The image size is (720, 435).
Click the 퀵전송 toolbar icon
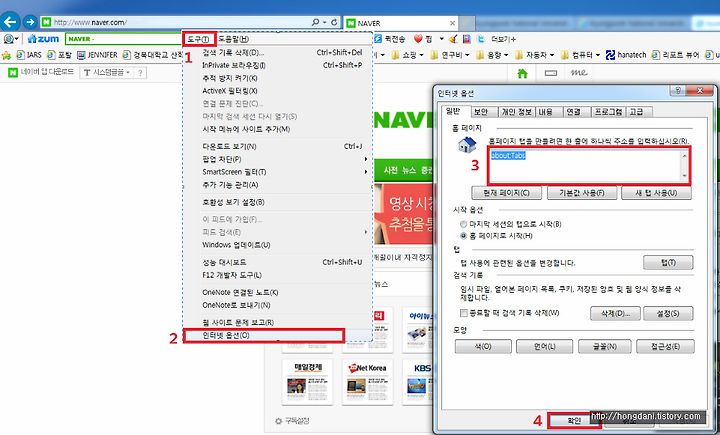[x=389, y=39]
